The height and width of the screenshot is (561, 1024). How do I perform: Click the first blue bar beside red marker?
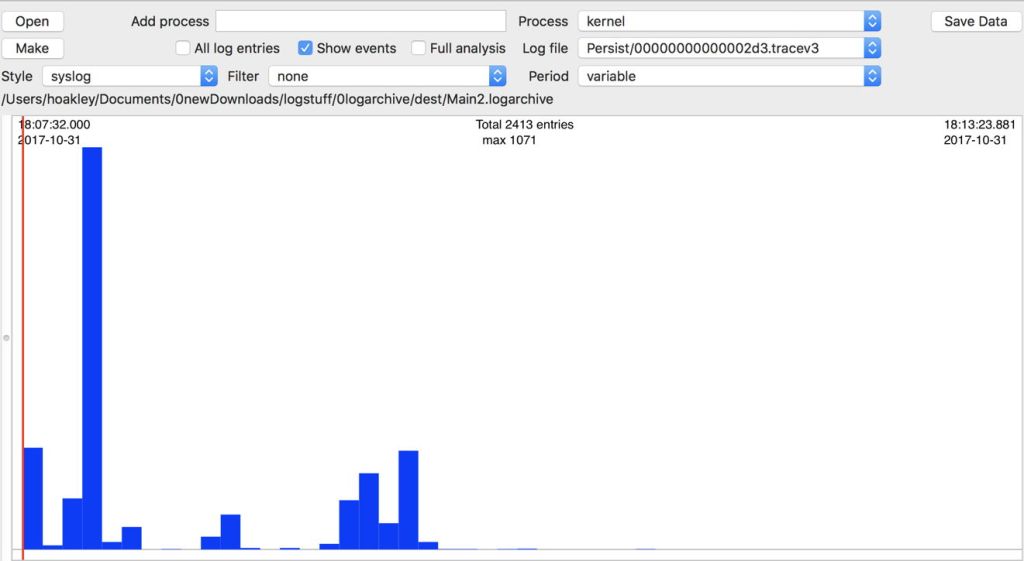33,498
